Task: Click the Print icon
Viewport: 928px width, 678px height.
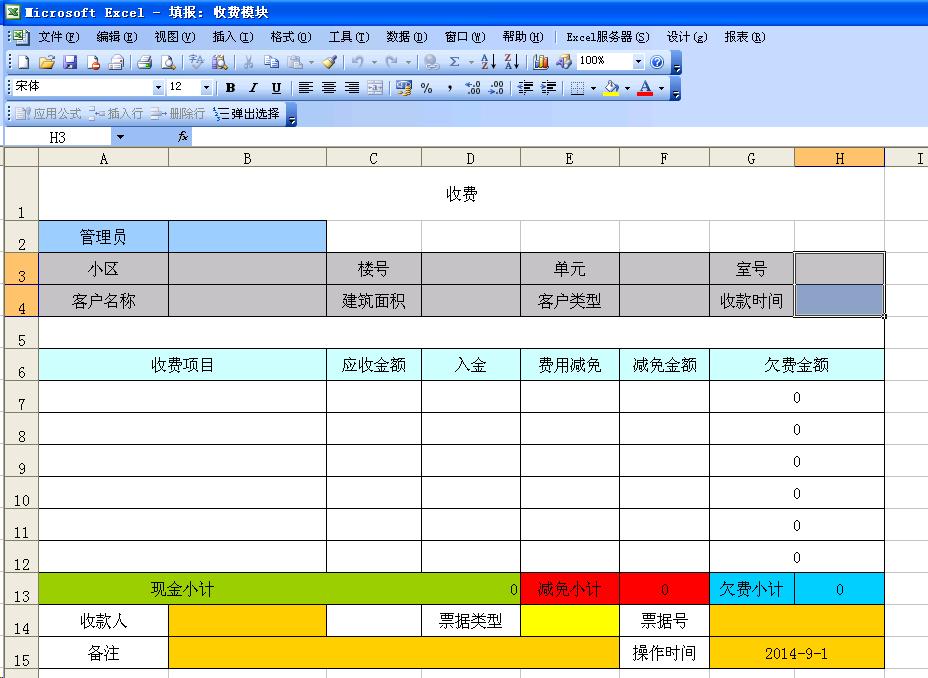Action: [144, 62]
